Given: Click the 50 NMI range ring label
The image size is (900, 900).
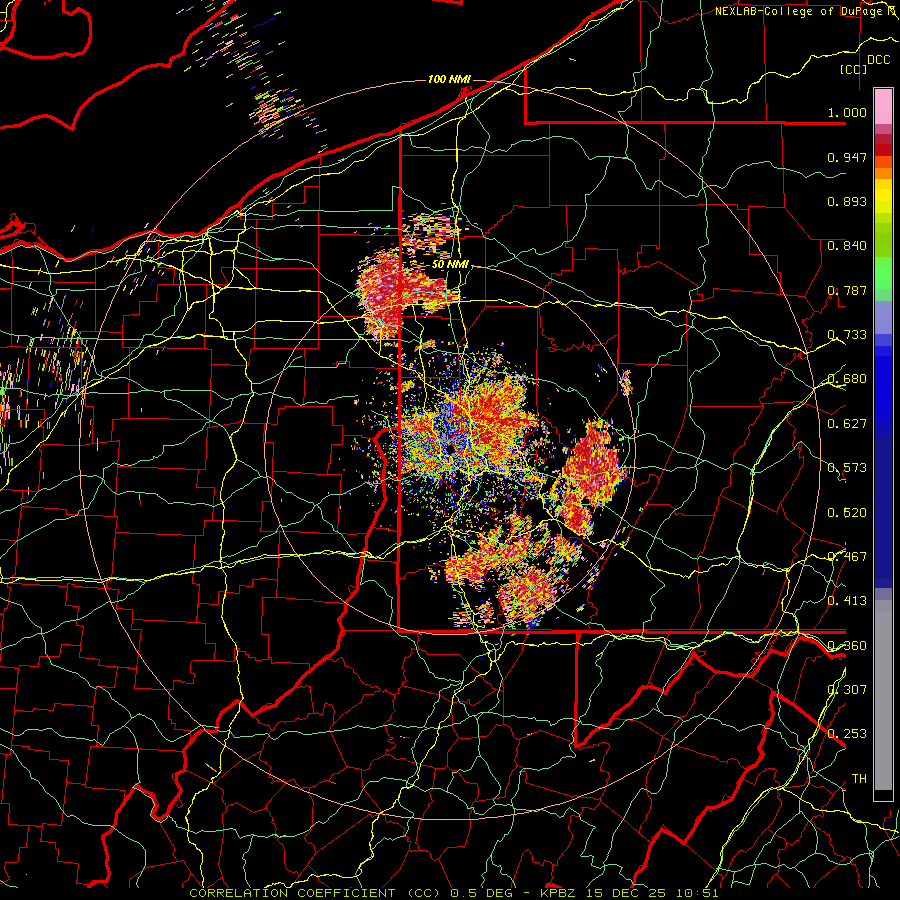Looking at the screenshot, I should tap(451, 265).
